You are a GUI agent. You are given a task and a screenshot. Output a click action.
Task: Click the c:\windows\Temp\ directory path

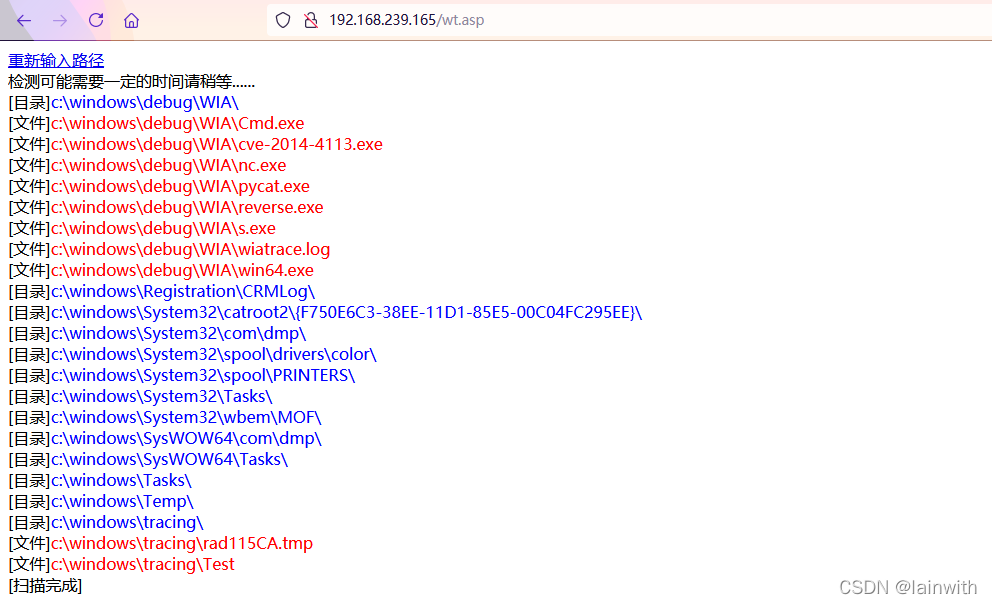[122, 502]
